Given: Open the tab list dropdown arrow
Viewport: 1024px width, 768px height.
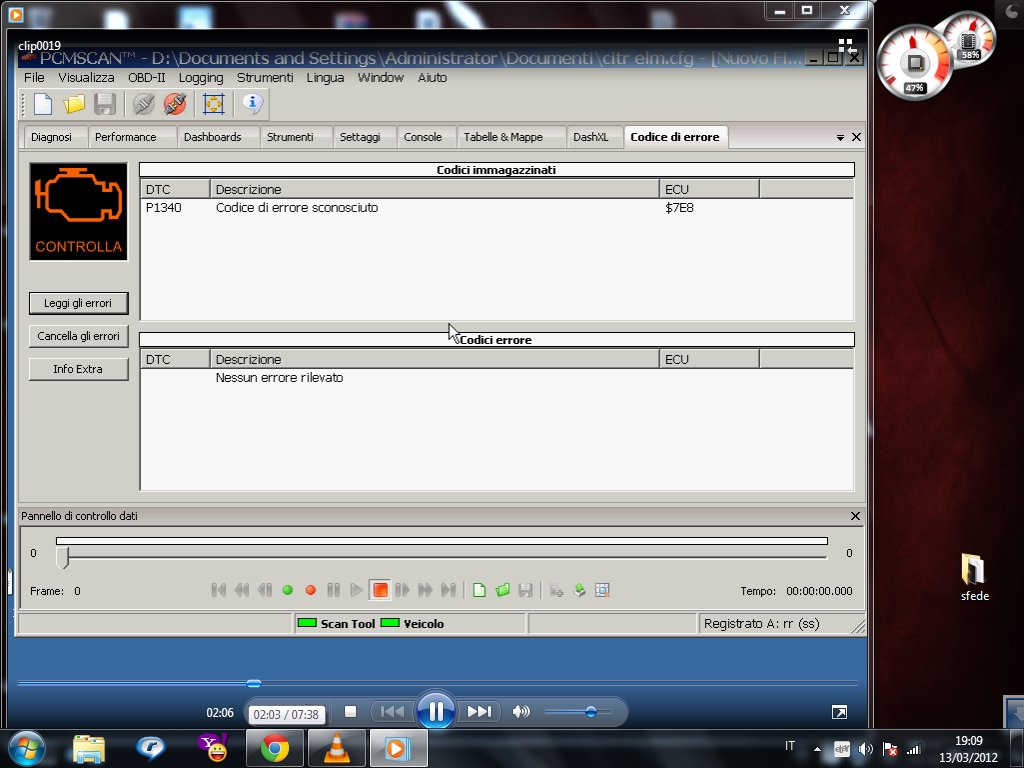Looking at the screenshot, I should [840, 138].
